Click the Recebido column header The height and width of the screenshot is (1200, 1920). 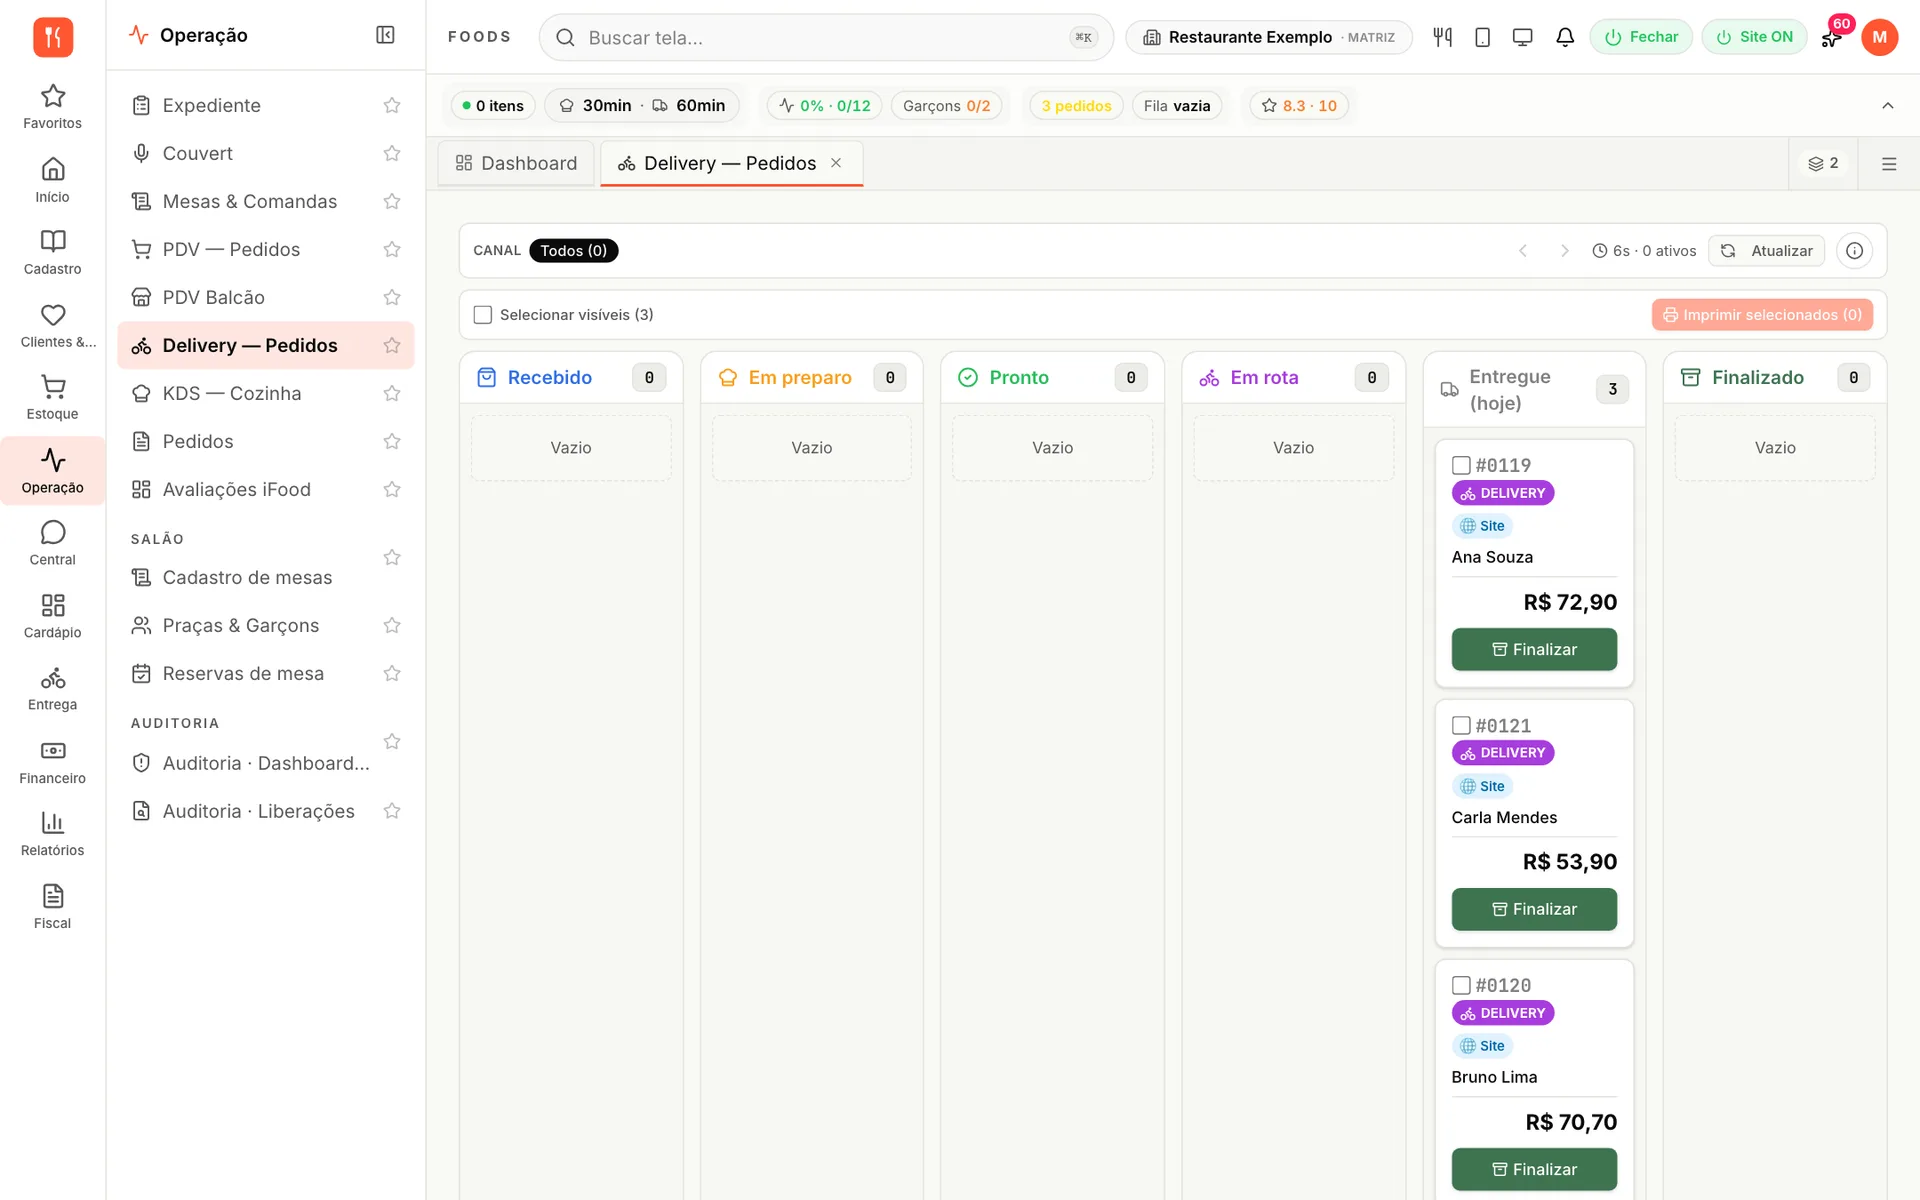[571, 377]
